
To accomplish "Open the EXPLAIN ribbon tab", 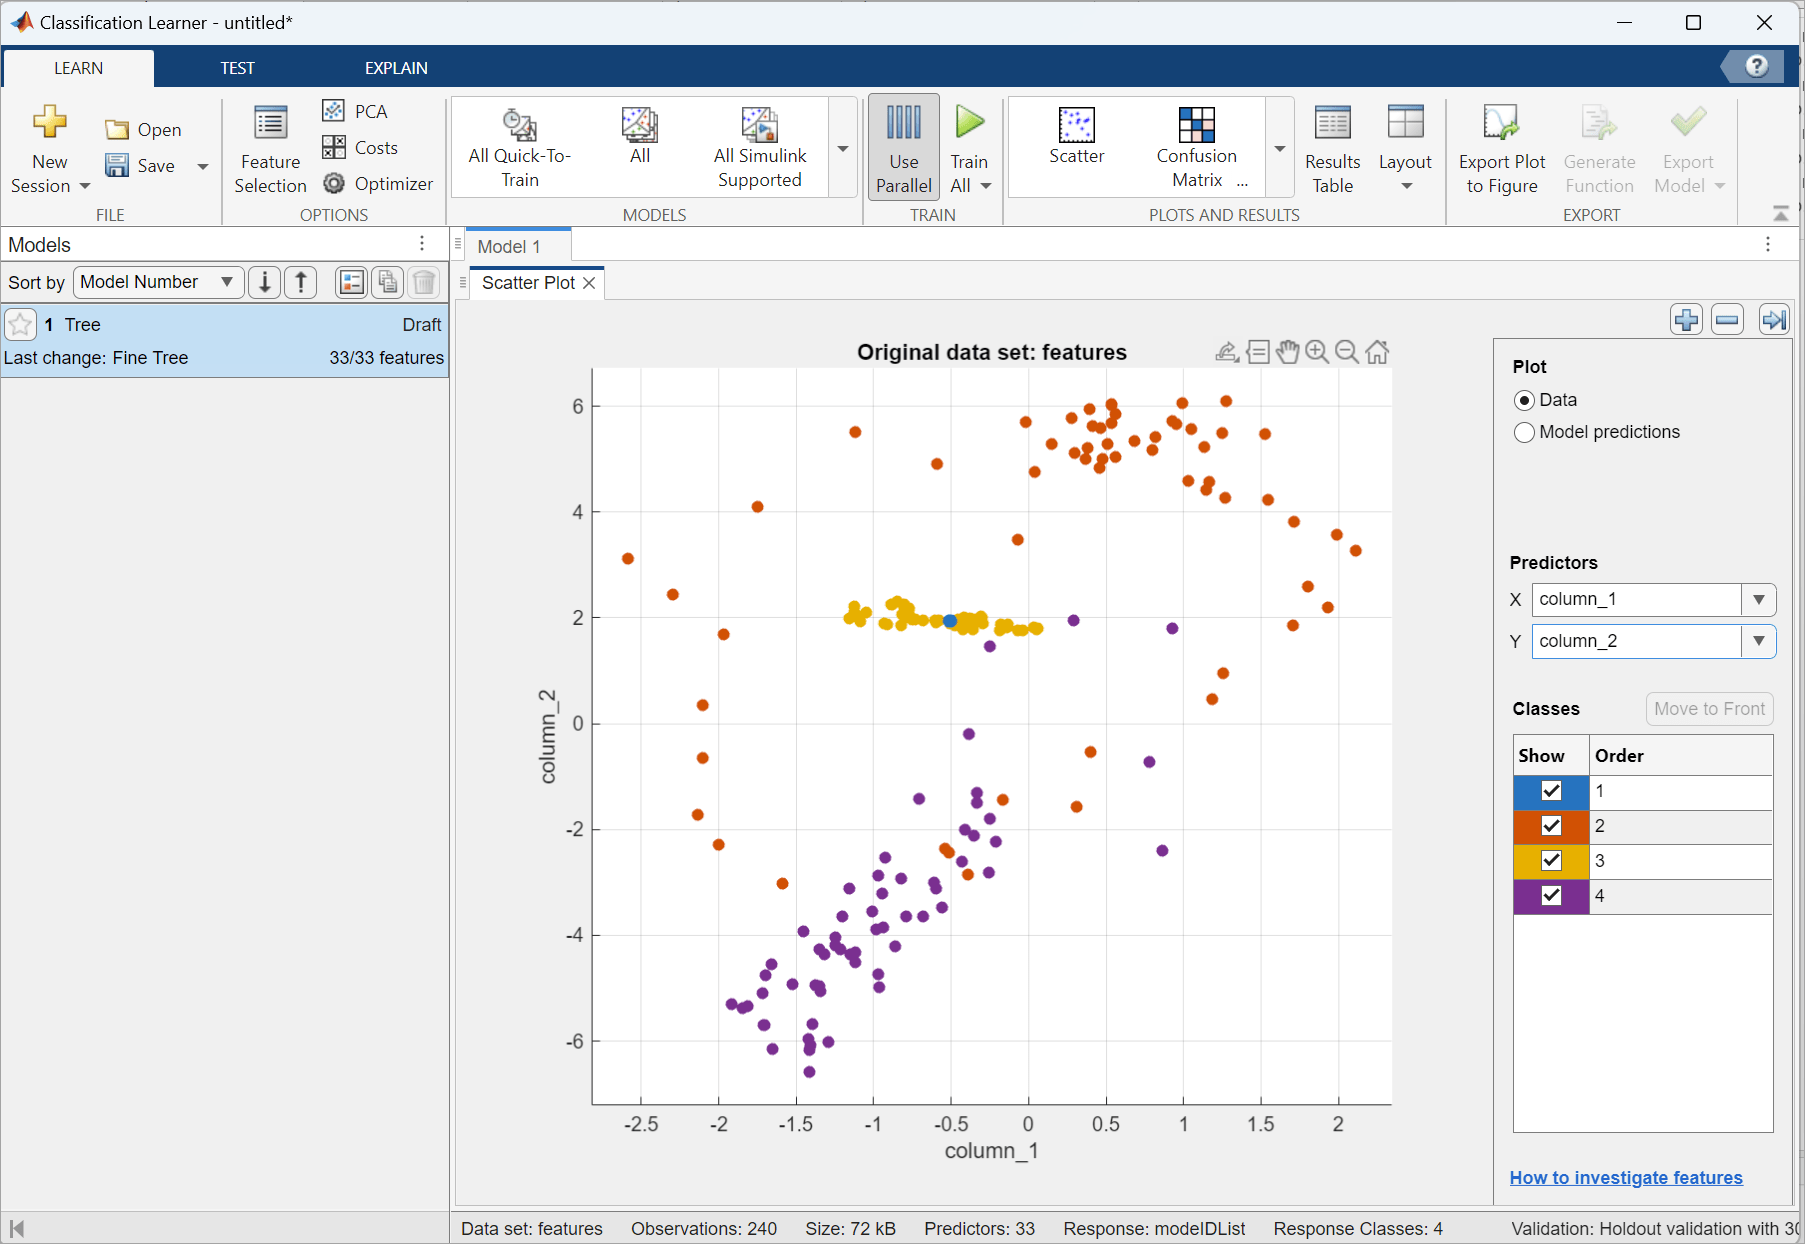I will point(396,68).
